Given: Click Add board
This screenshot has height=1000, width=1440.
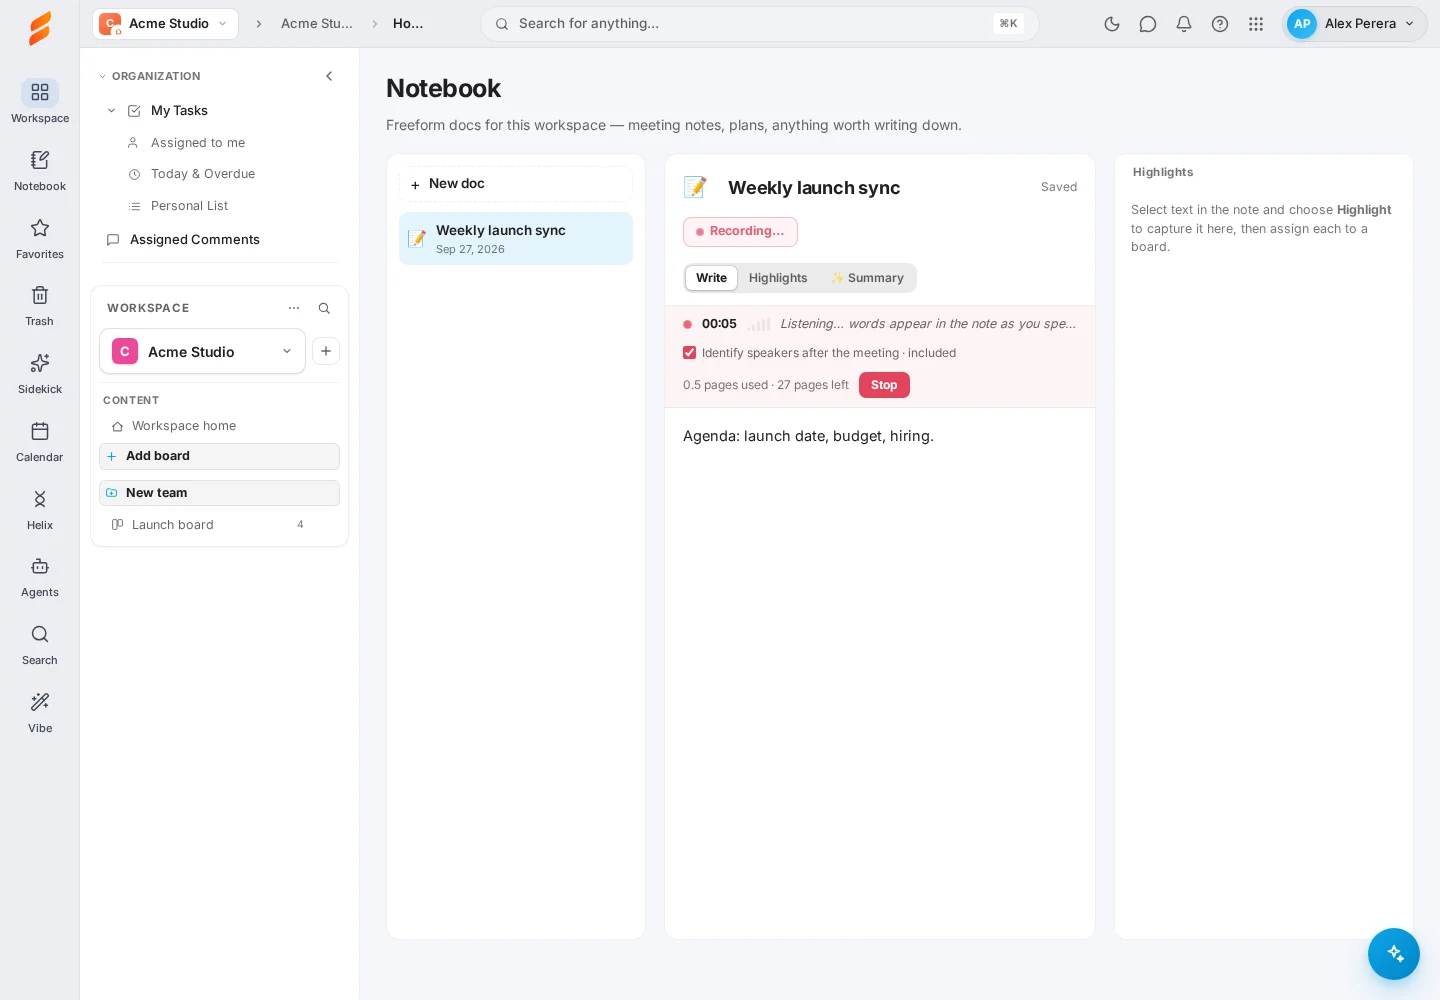Looking at the screenshot, I should tap(219, 456).
